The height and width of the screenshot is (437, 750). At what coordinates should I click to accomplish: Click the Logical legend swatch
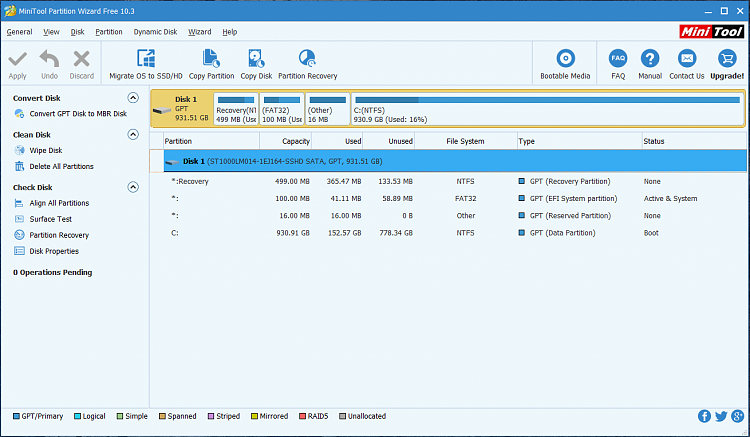pos(77,416)
